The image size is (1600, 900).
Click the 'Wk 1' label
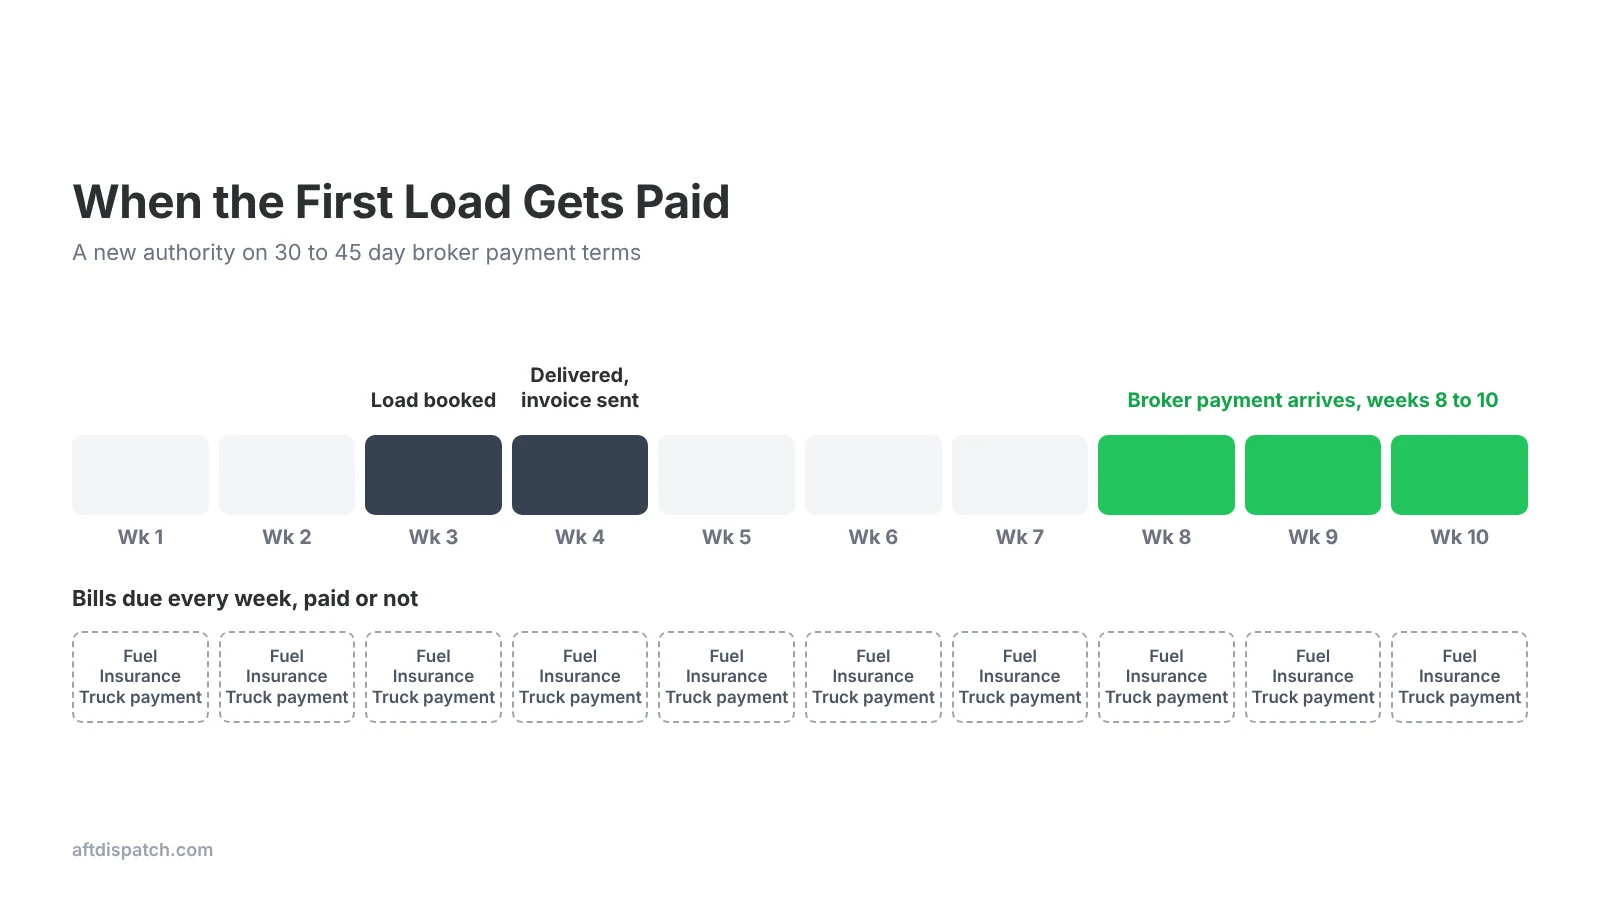pyautogui.click(x=140, y=537)
